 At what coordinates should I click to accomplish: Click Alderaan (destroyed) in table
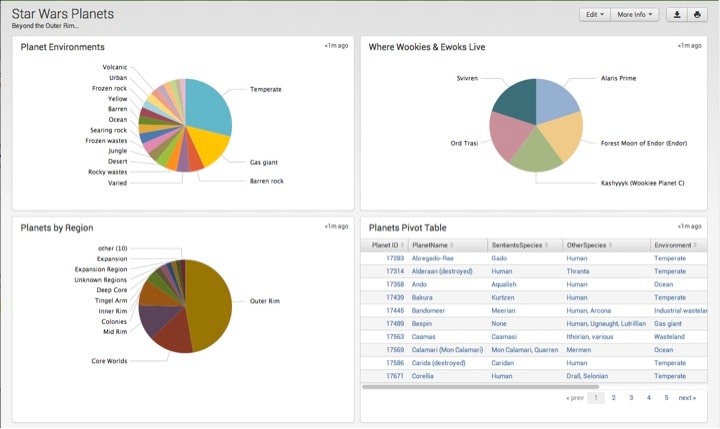click(442, 271)
